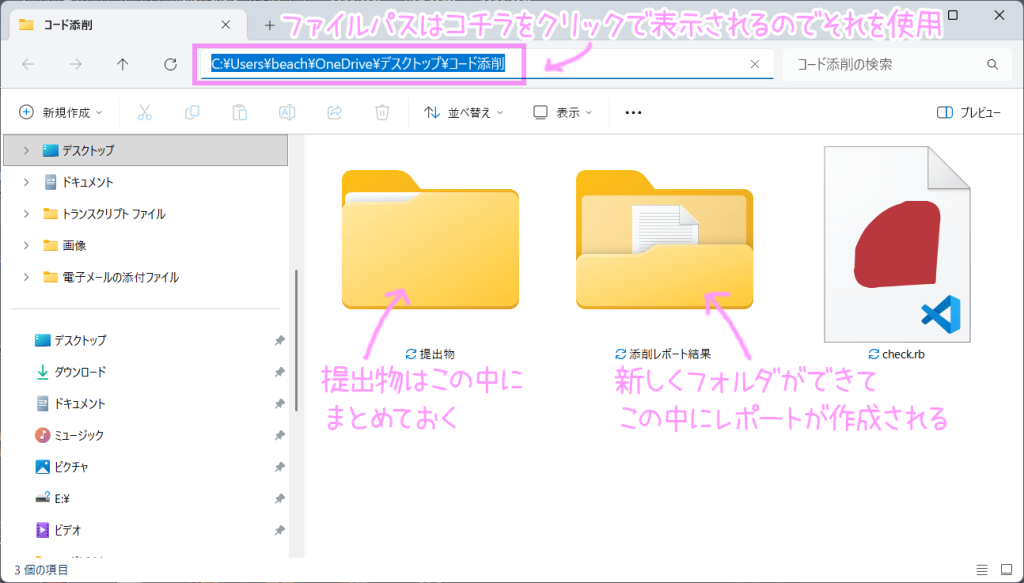Screen dimensions: 1024x583
Task: Click the Paste clipboard icon
Action: [239, 113]
